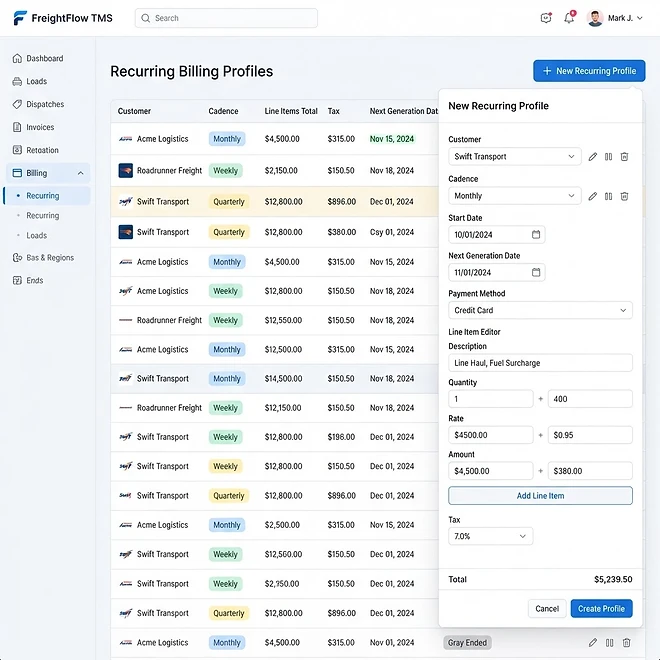Sort by Line Items Total column header
The width and height of the screenshot is (660, 660).
[291, 111]
